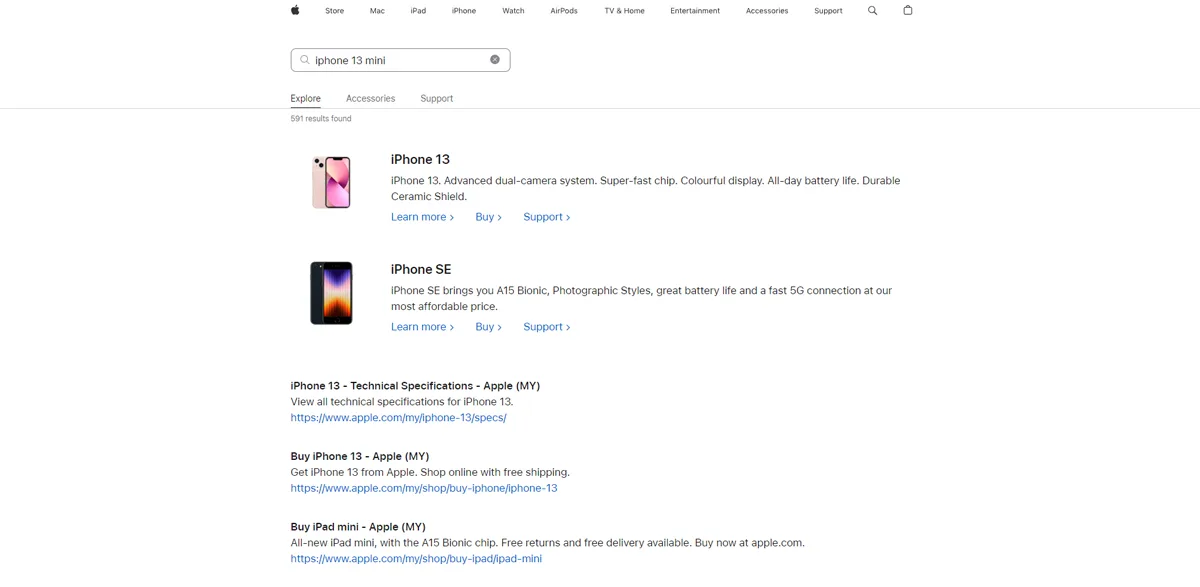The width and height of the screenshot is (1200, 587).
Task: Click Buy under iPhone SE
Action: click(488, 327)
